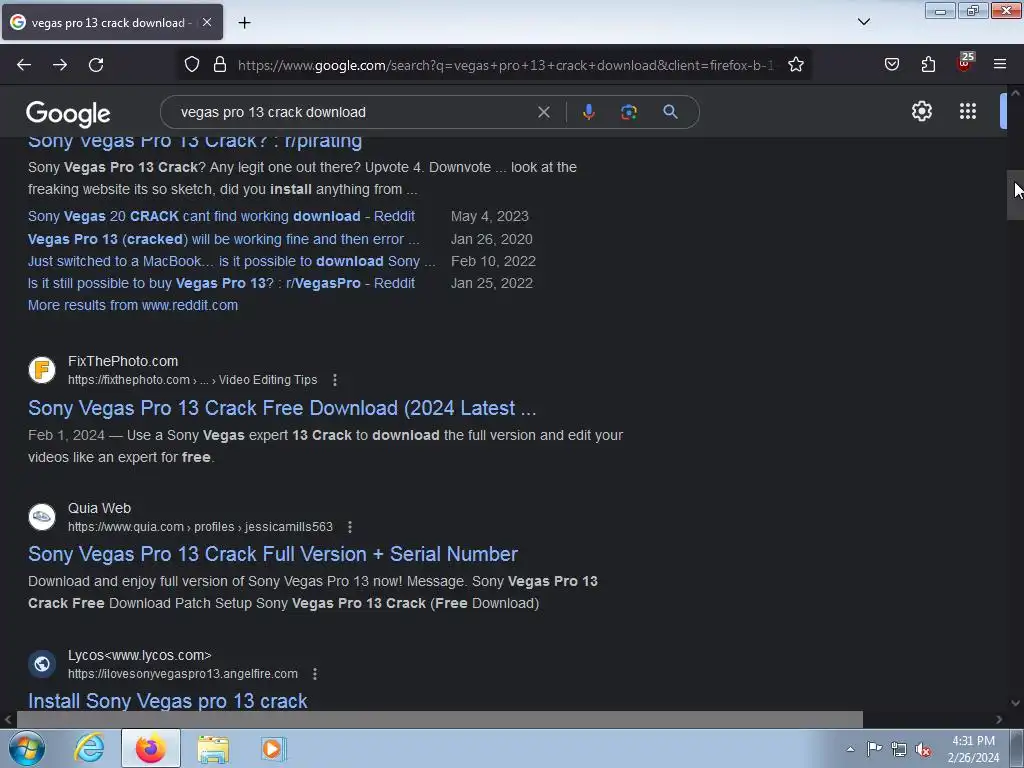Click the horizontal scrollbar thumb
Screen dimensions: 1024x768
439,719
